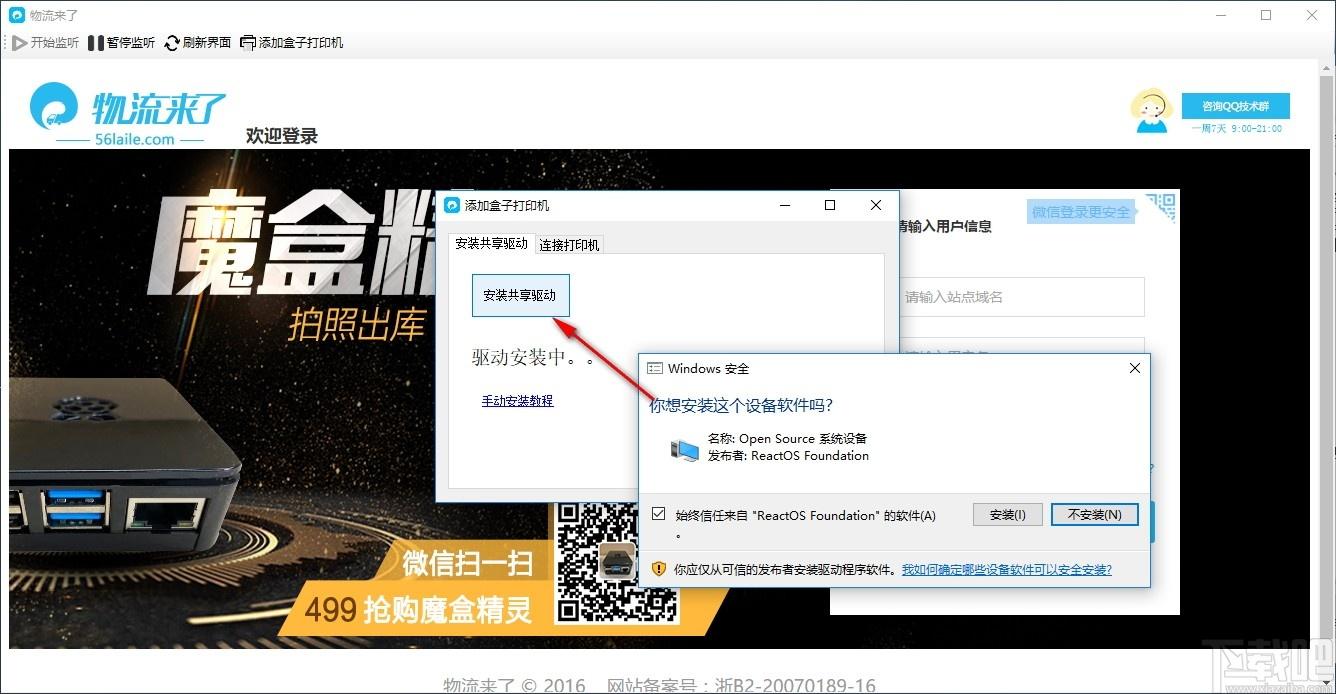Click the 物流来了 logo icon

point(54,107)
